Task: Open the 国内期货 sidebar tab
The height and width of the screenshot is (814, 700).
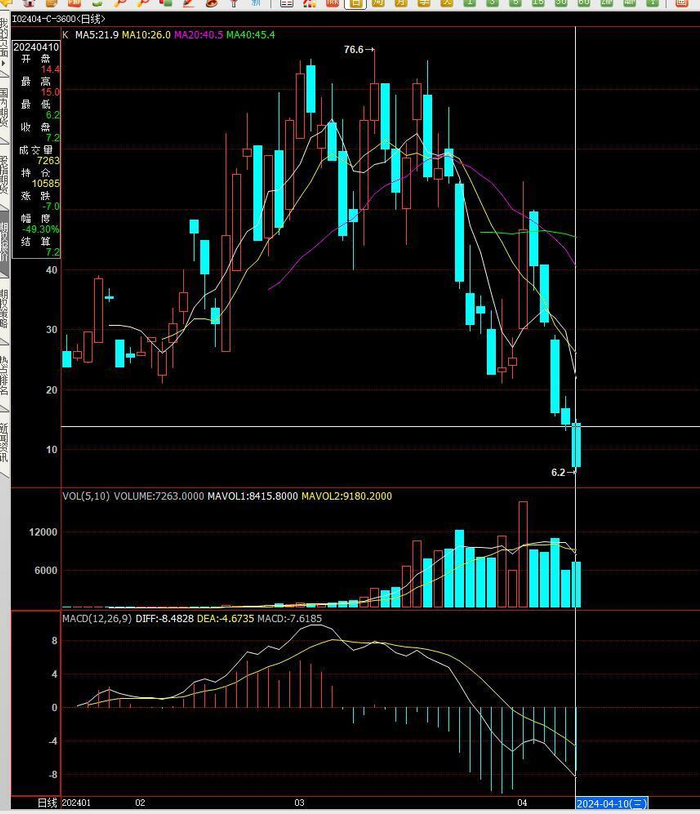Action: pos(4,108)
